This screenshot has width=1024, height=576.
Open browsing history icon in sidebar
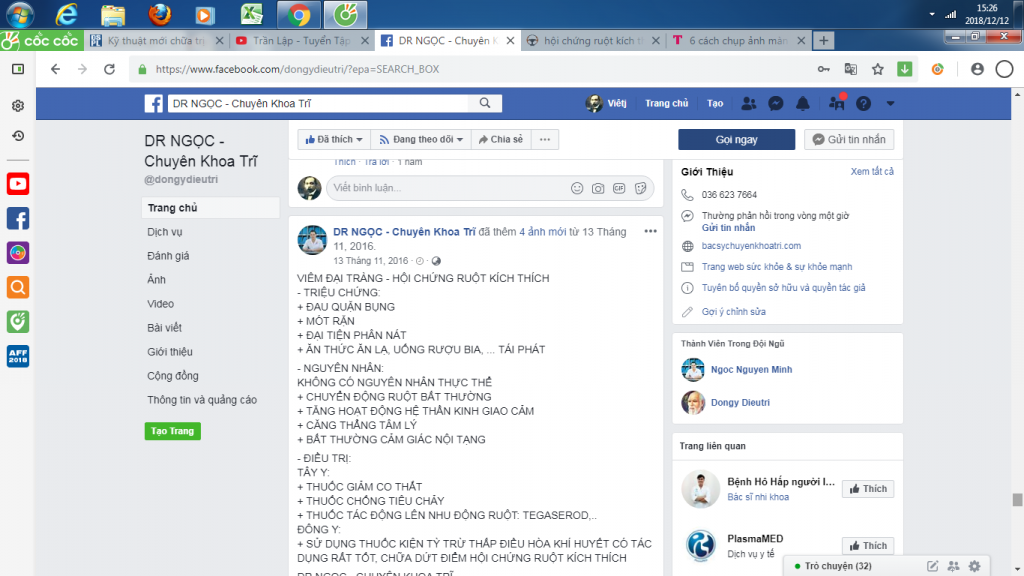(x=18, y=136)
